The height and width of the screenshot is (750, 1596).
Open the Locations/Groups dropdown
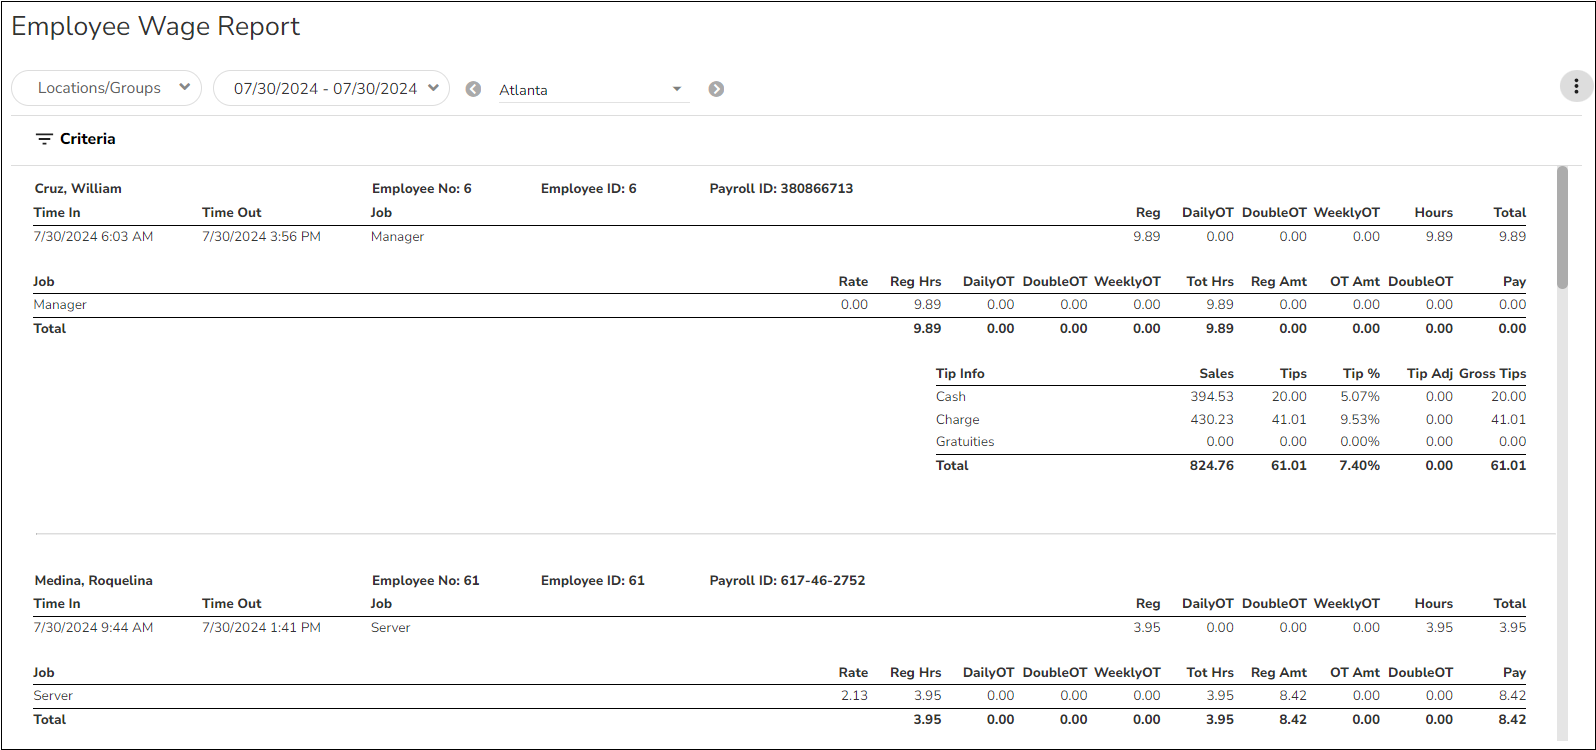click(x=106, y=88)
